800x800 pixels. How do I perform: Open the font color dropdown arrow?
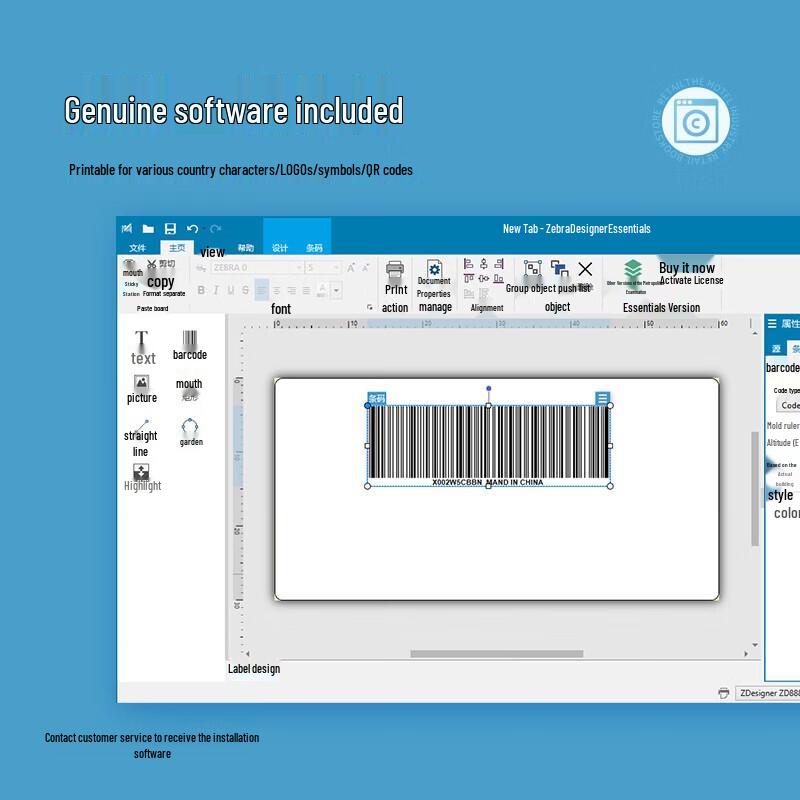(336, 290)
